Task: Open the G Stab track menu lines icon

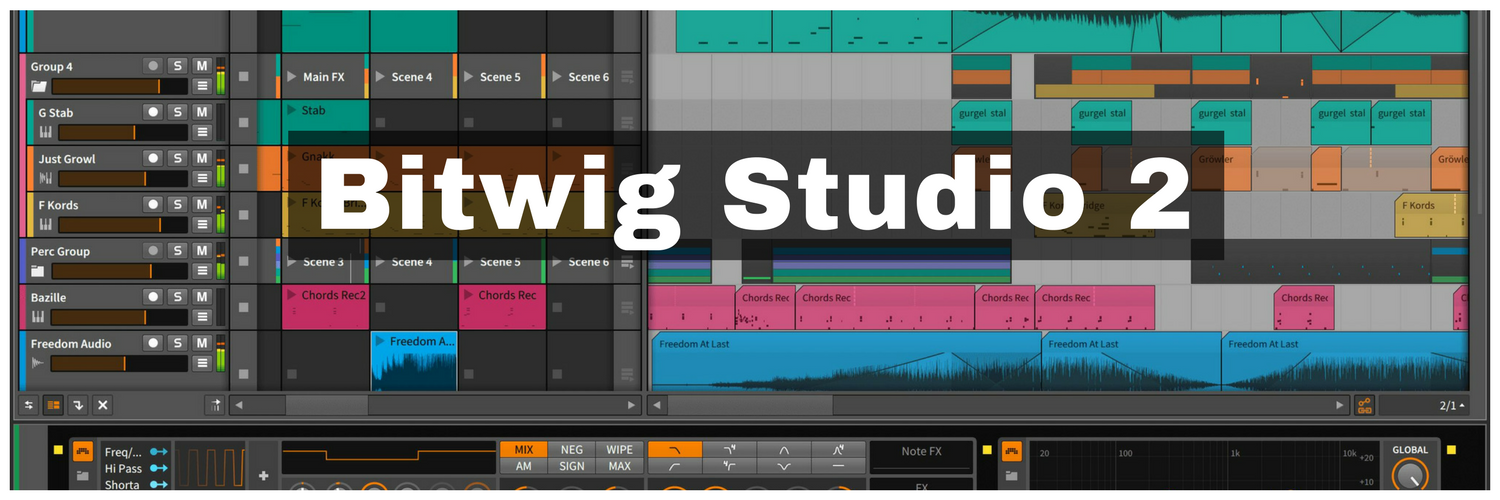Action: tap(201, 132)
